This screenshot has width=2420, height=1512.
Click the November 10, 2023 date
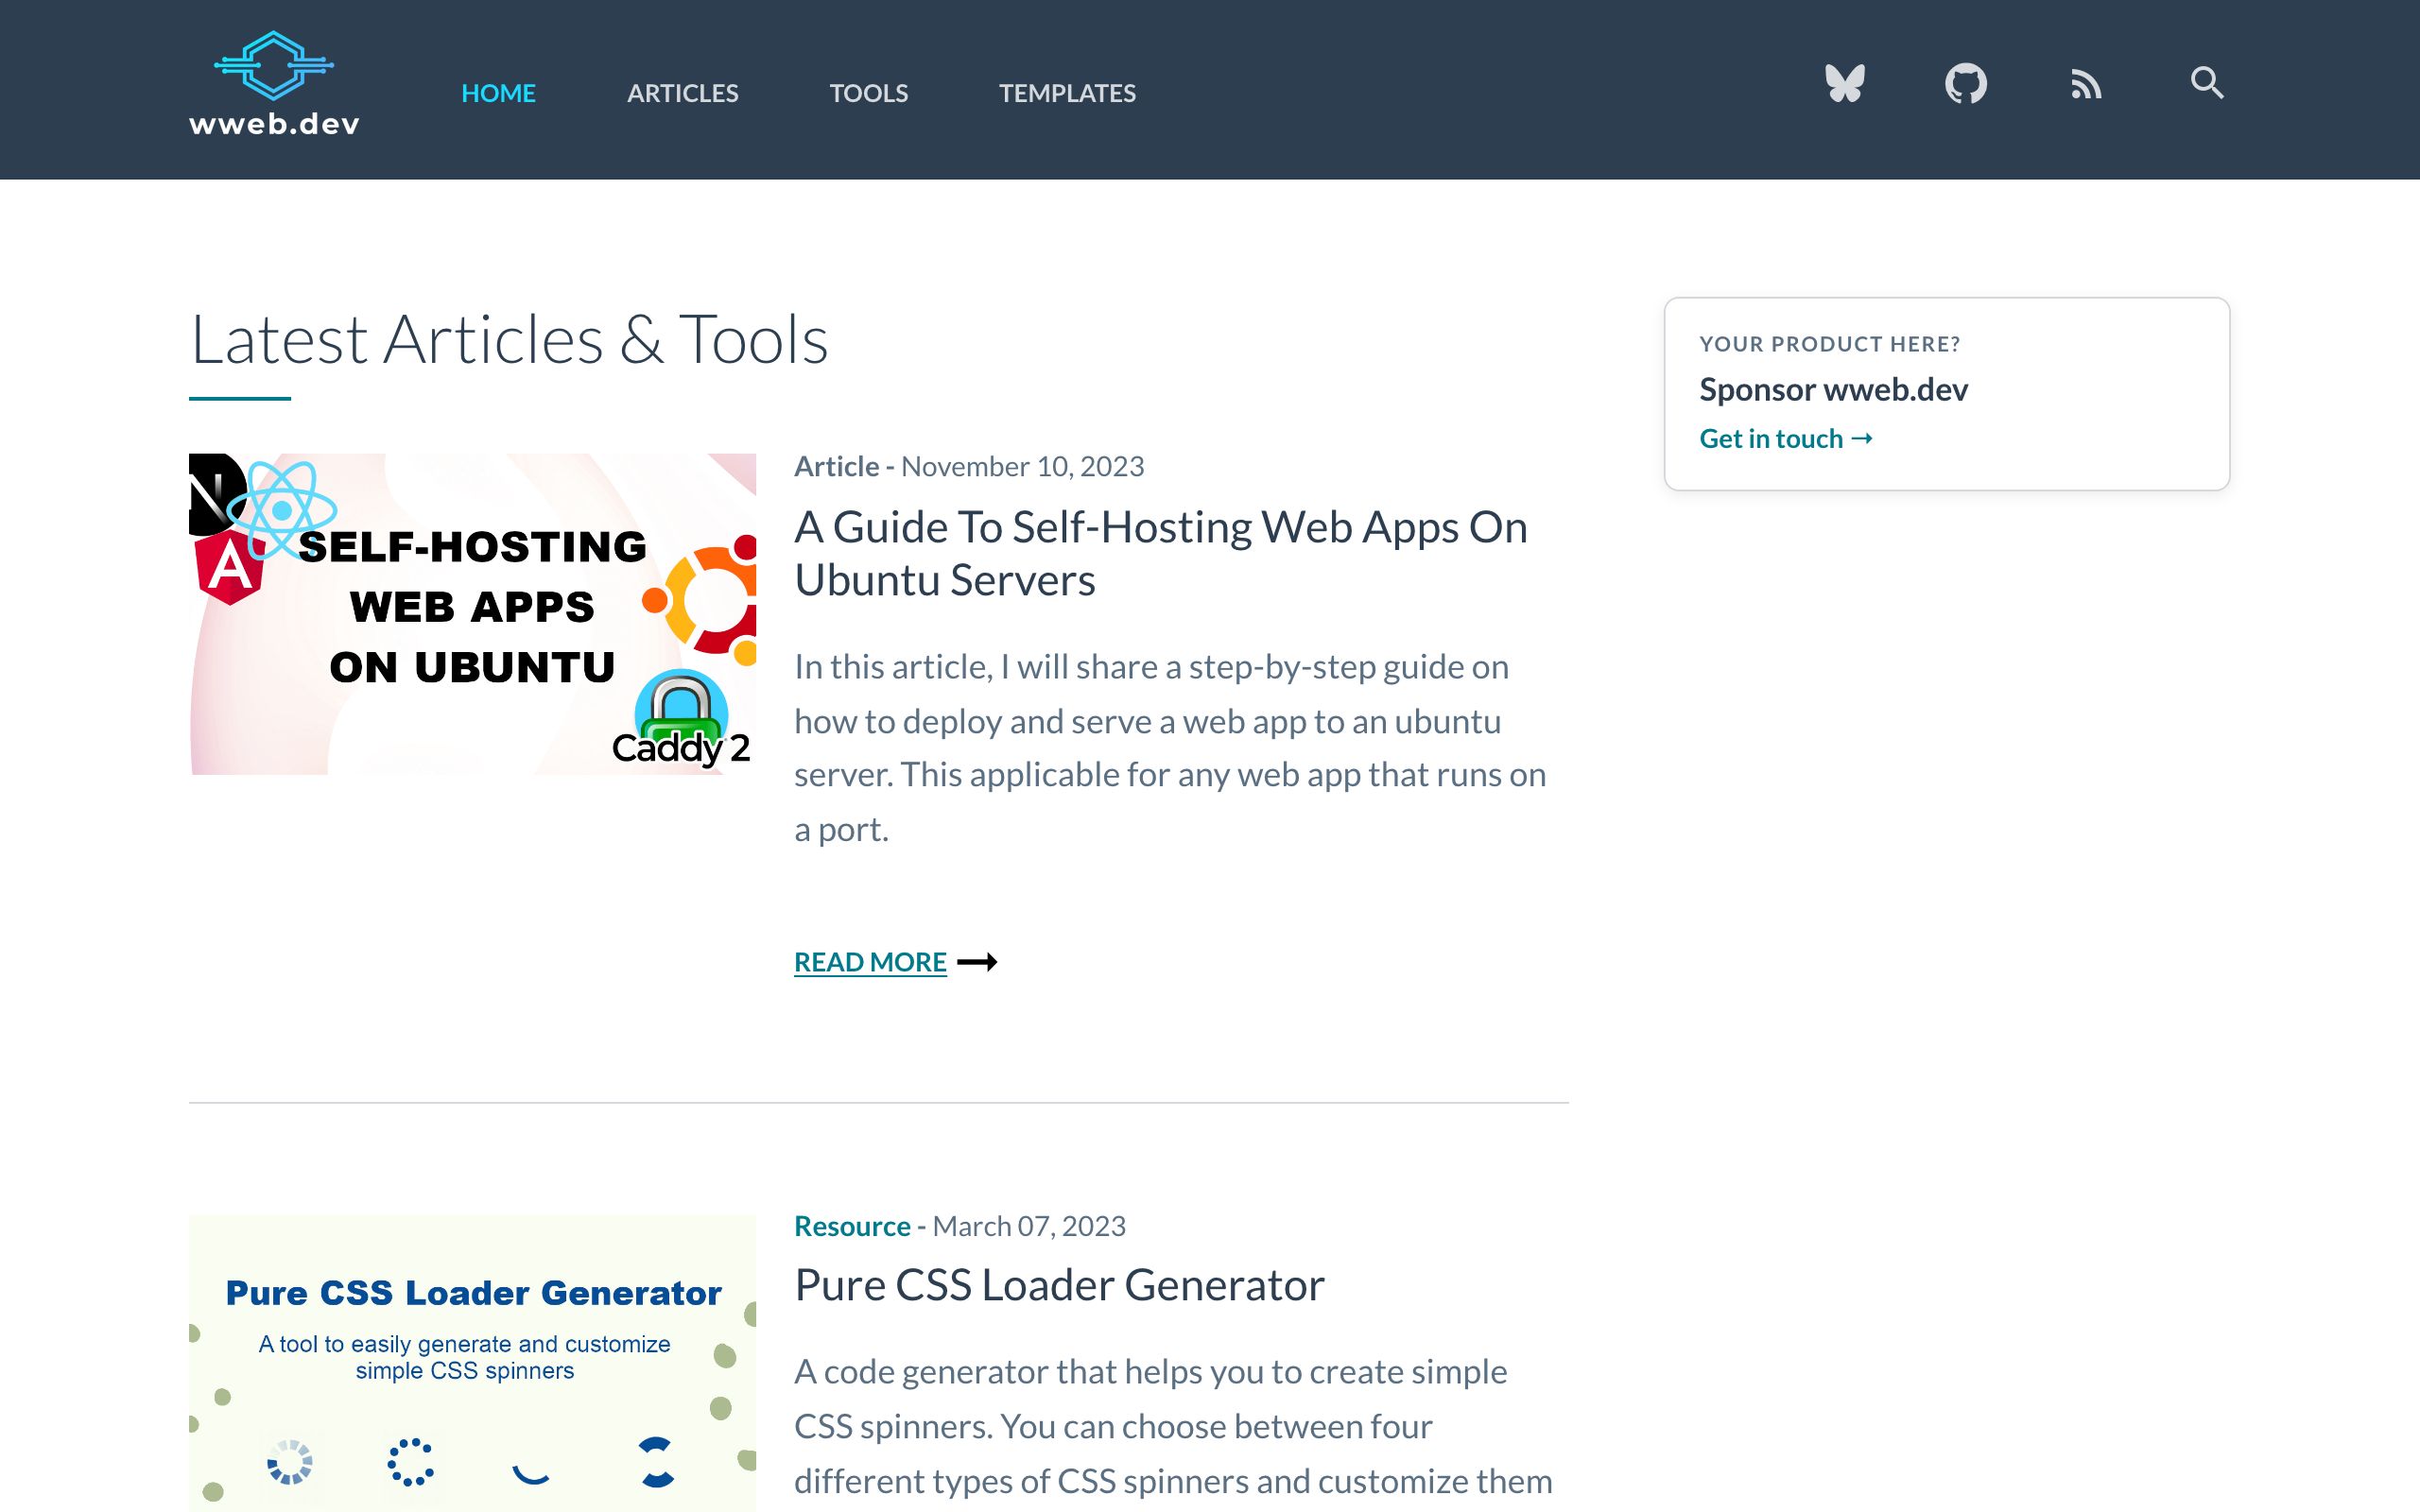[1022, 466]
